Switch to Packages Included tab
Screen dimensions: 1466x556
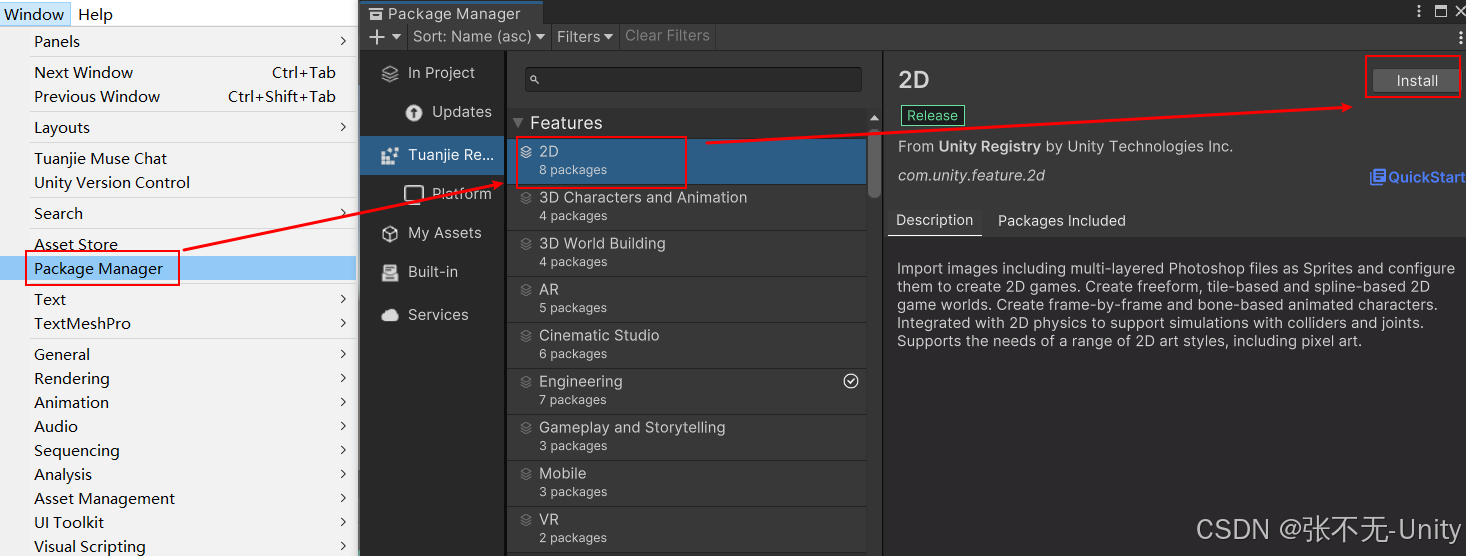click(x=1062, y=221)
